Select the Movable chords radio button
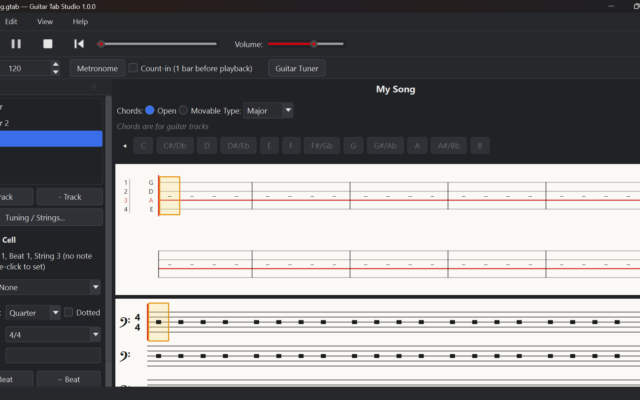Viewport: 640px width, 400px height. point(183,110)
